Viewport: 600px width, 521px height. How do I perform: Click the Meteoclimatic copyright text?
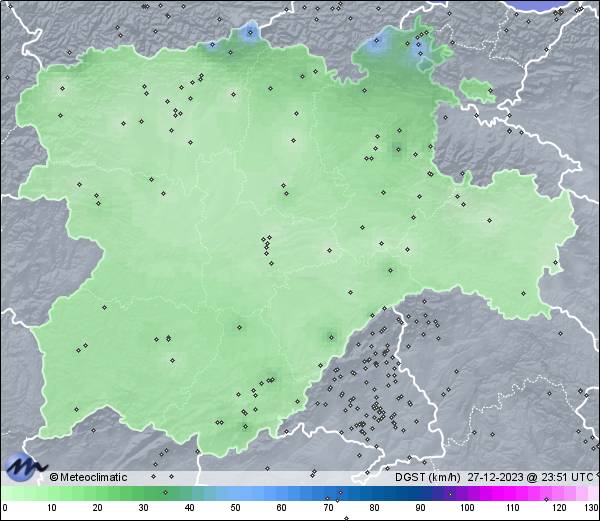pos(89,477)
